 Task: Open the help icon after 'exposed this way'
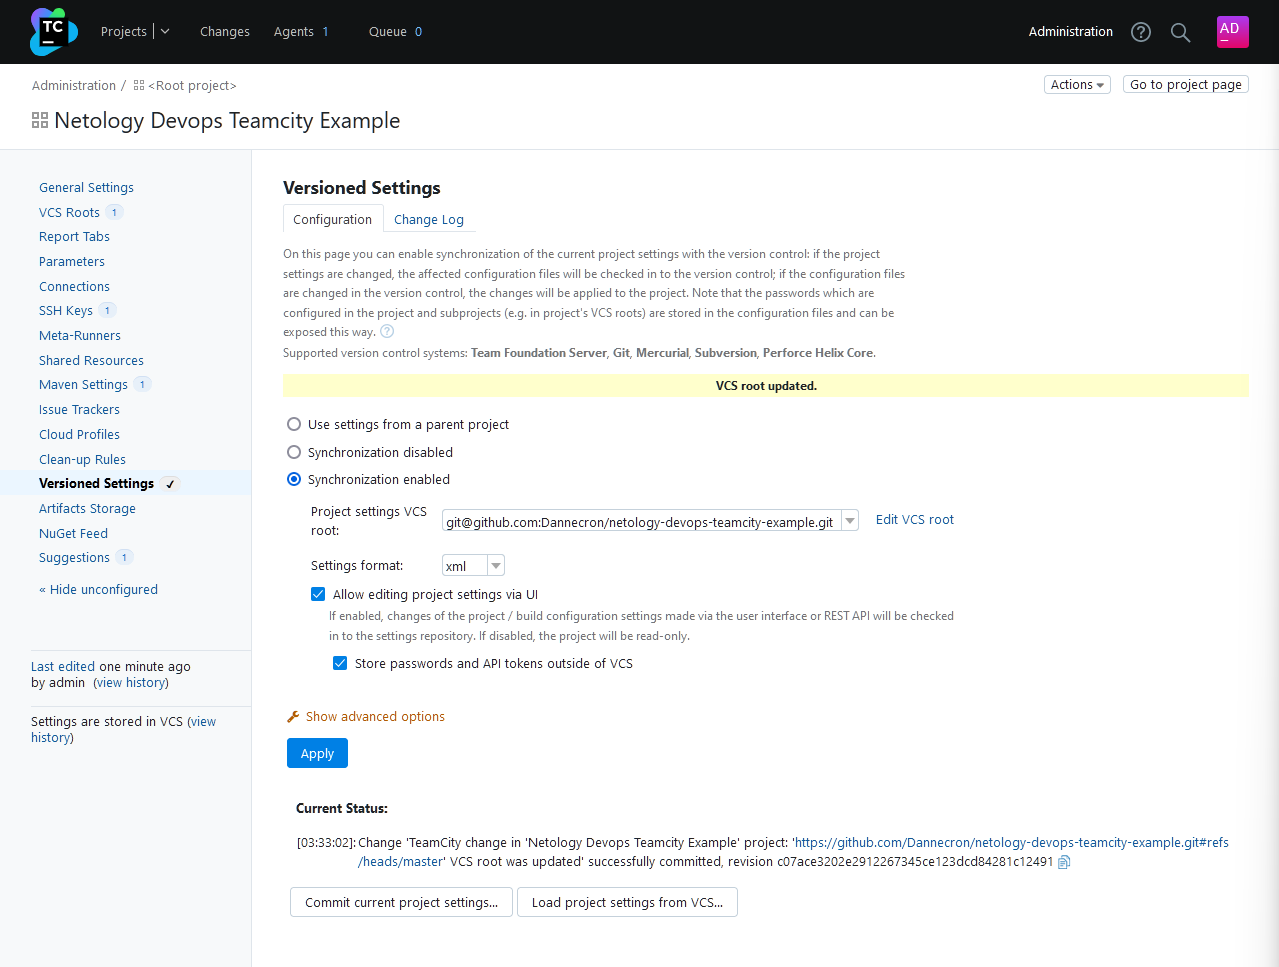coord(387,331)
